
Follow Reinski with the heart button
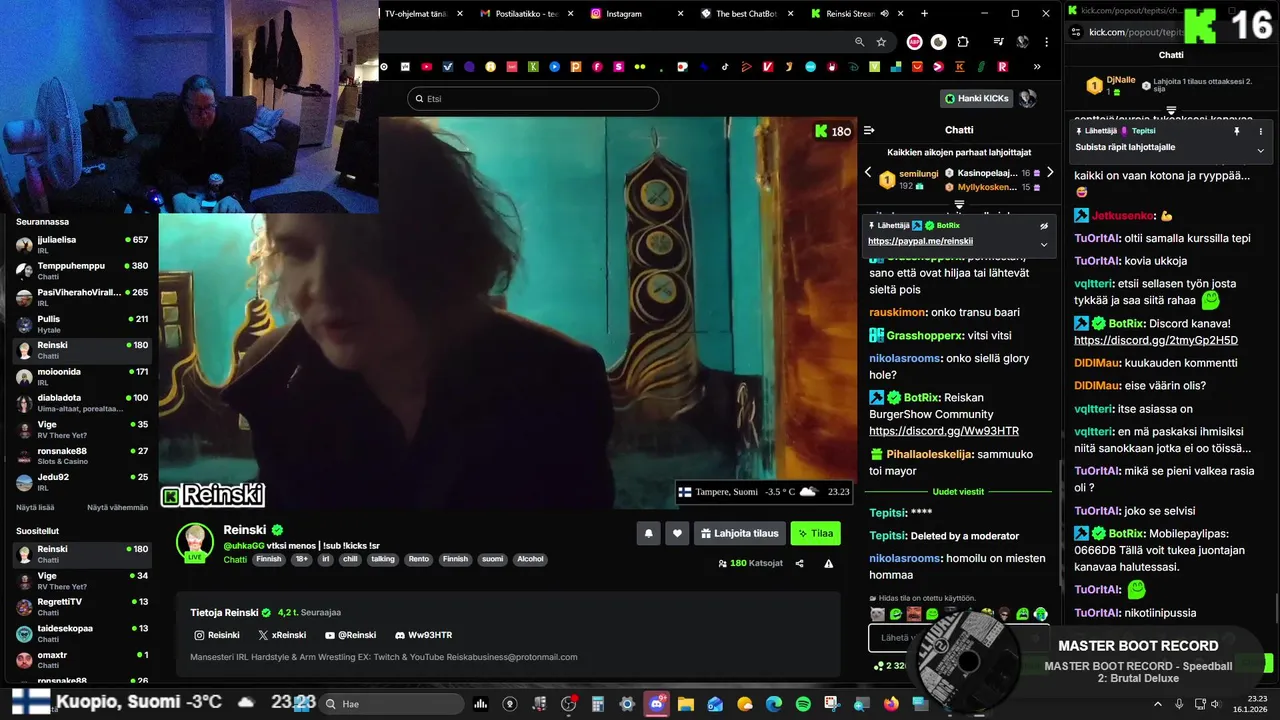(677, 533)
